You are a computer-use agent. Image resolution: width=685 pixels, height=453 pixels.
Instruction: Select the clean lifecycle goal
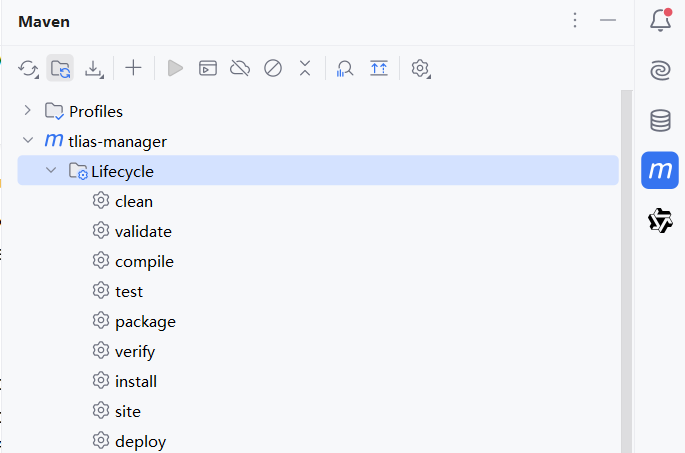(134, 202)
